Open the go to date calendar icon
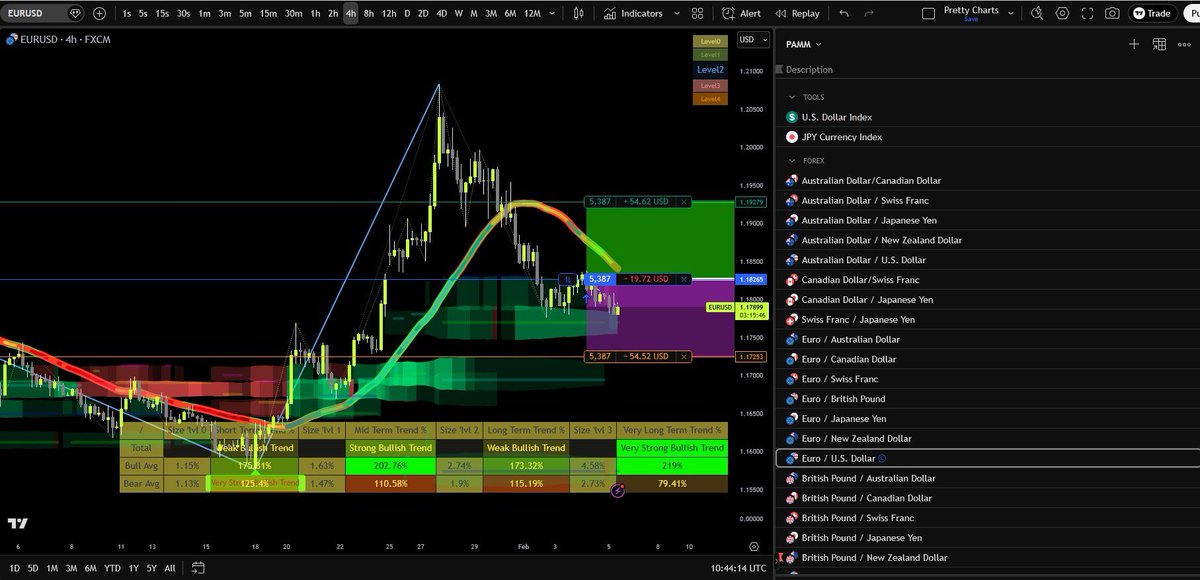Image resolution: width=1200 pixels, height=580 pixels. [x=198, y=569]
